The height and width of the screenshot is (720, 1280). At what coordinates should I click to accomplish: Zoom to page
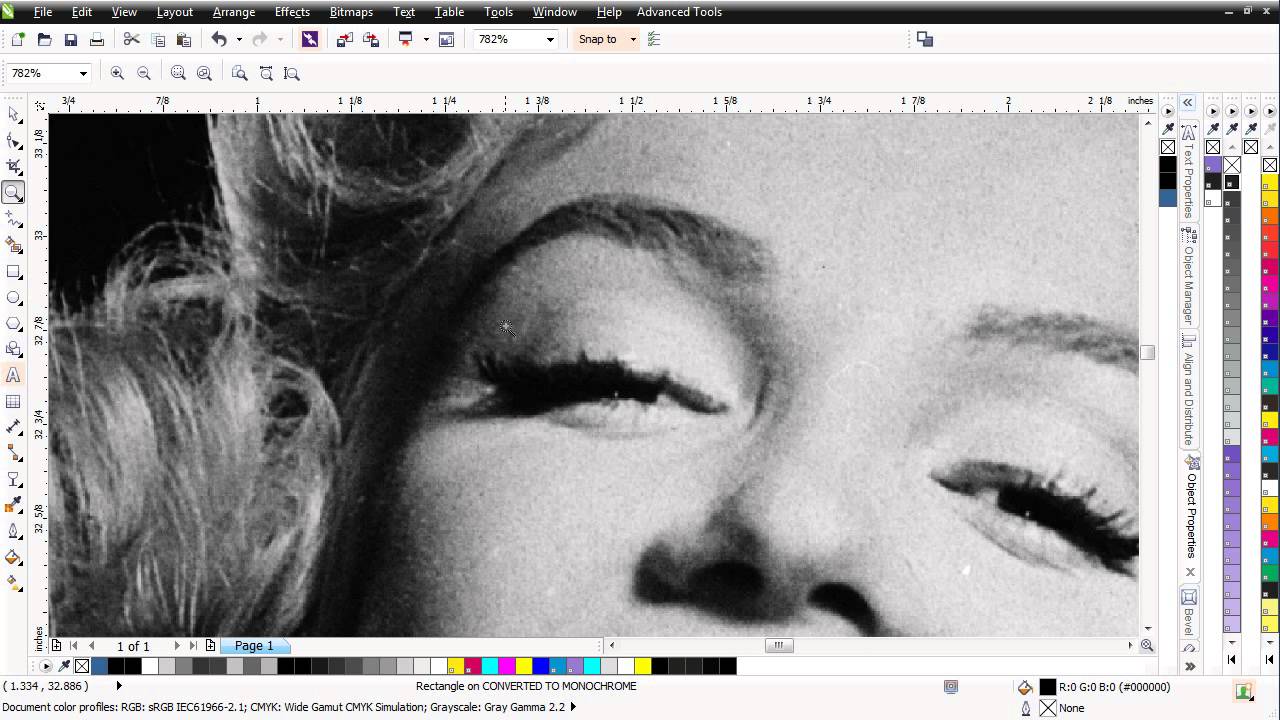(239, 73)
